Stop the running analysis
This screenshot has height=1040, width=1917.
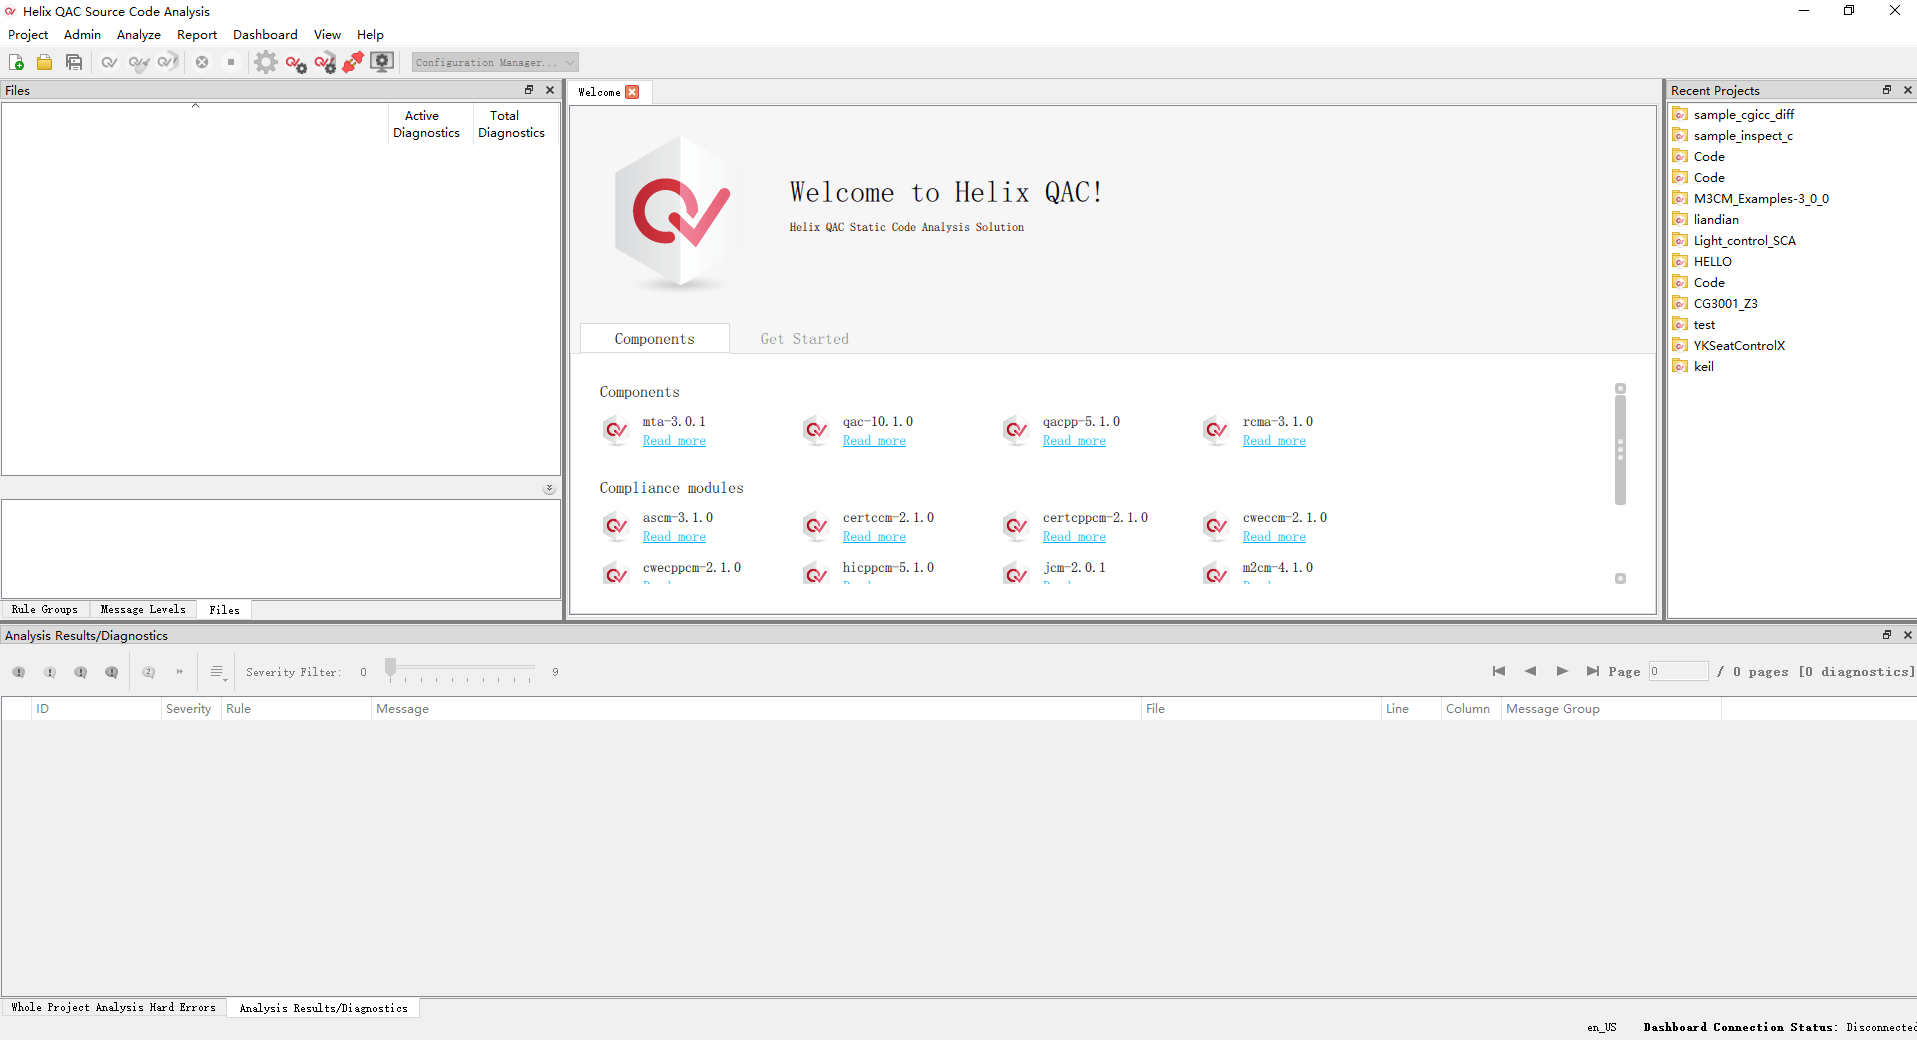point(231,62)
